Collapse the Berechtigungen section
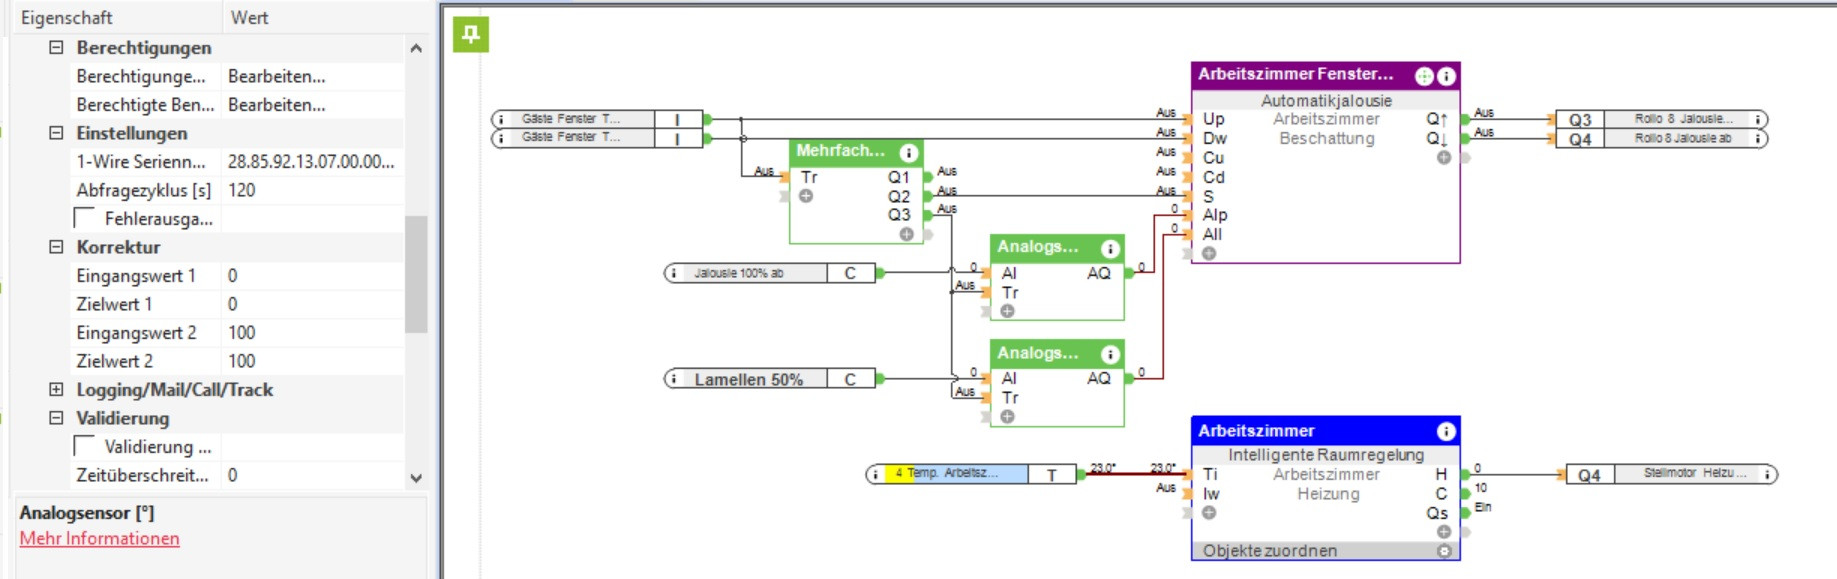The image size is (1837, 579). 56,47
